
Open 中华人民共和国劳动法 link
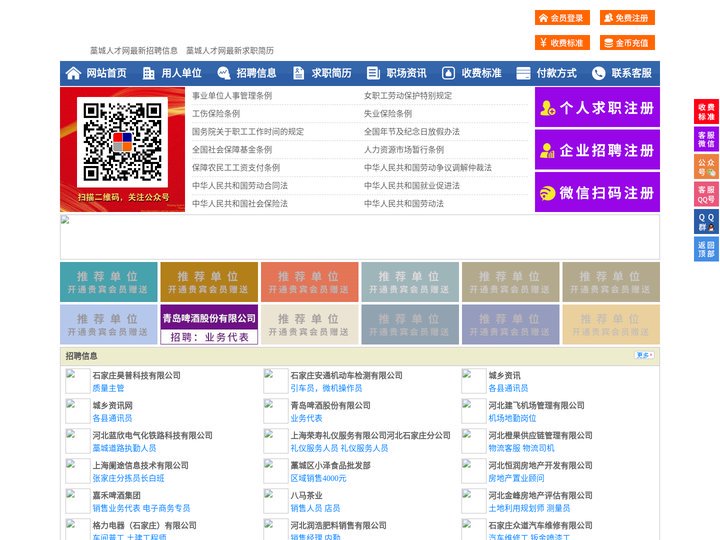[x=404, y=203]
